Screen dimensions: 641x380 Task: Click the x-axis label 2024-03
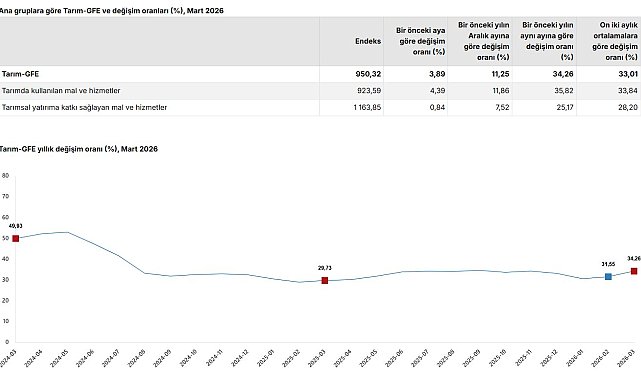[x=8, y=358]
